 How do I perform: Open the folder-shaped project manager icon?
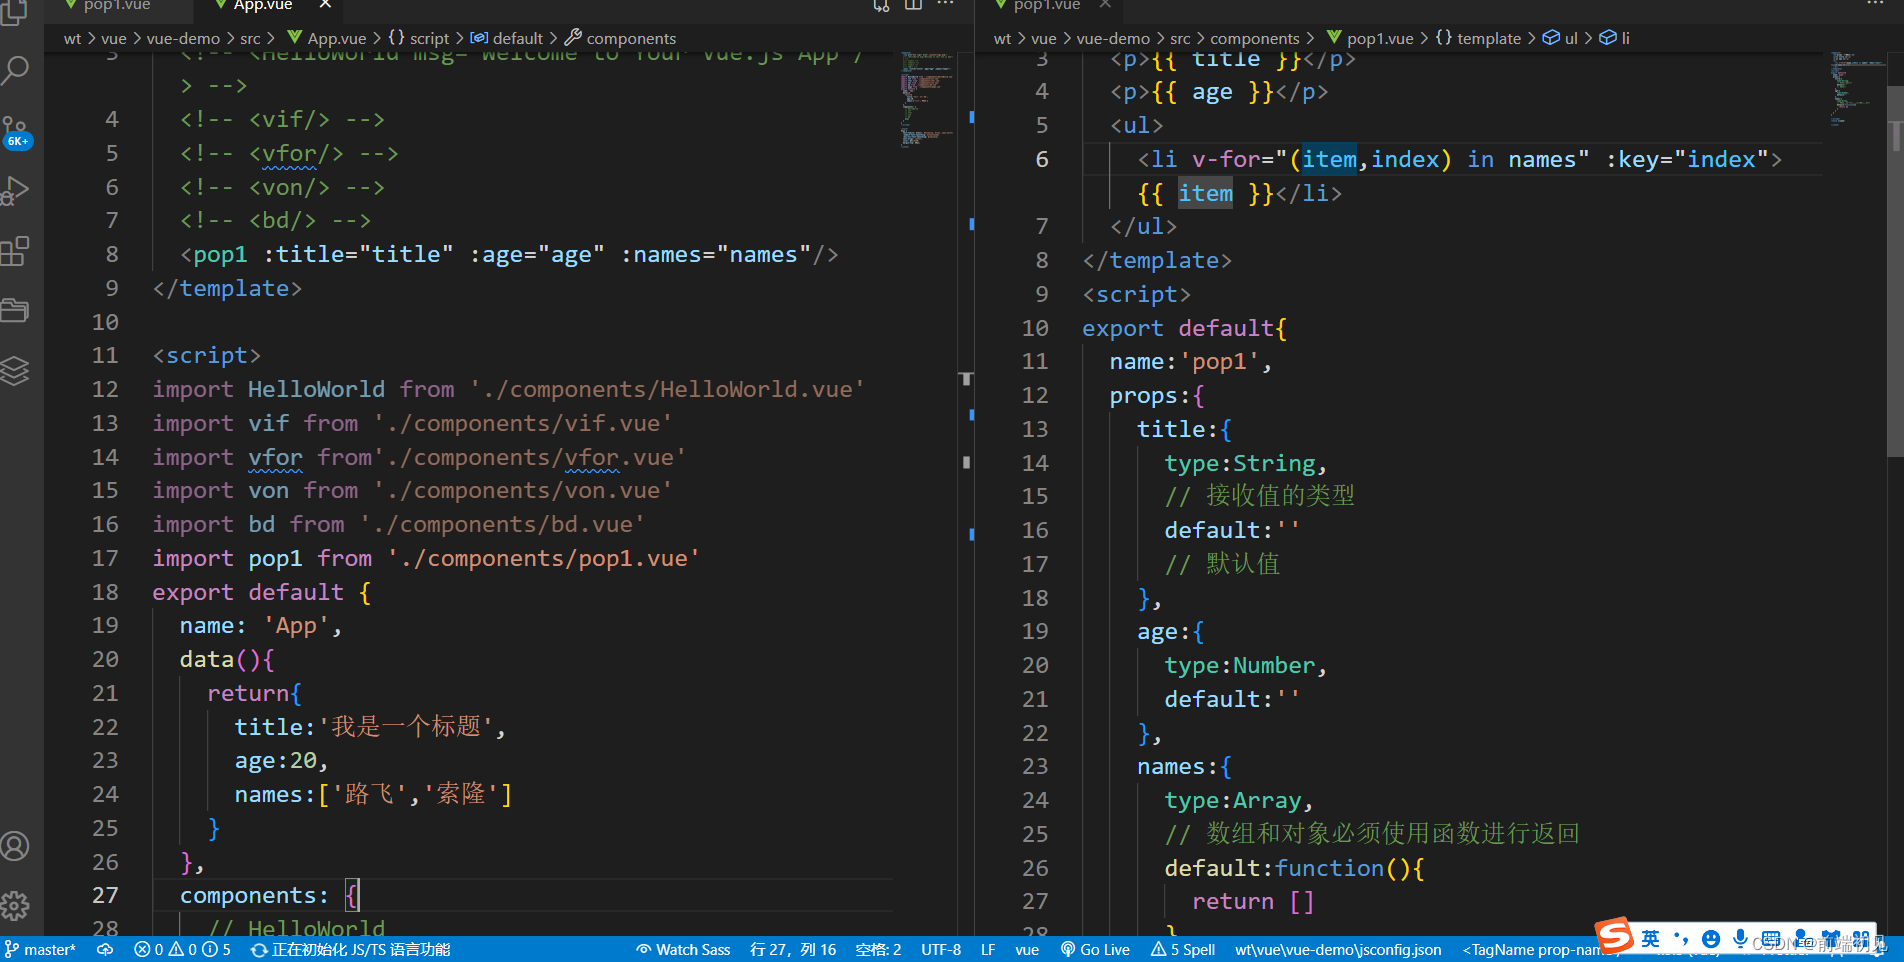click(16, 310)
